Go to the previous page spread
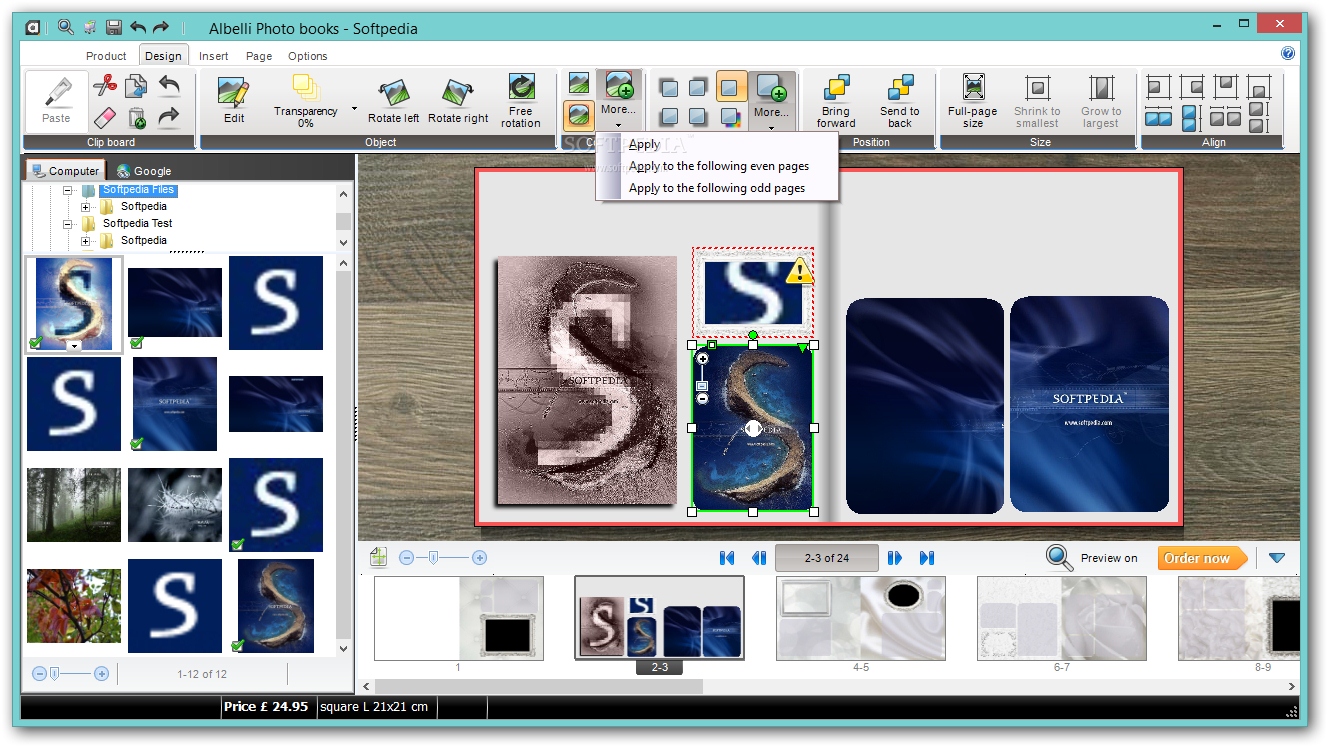The height and width of the screenshot is (747, 1328). pyautogui.click(x=759, y=558)
